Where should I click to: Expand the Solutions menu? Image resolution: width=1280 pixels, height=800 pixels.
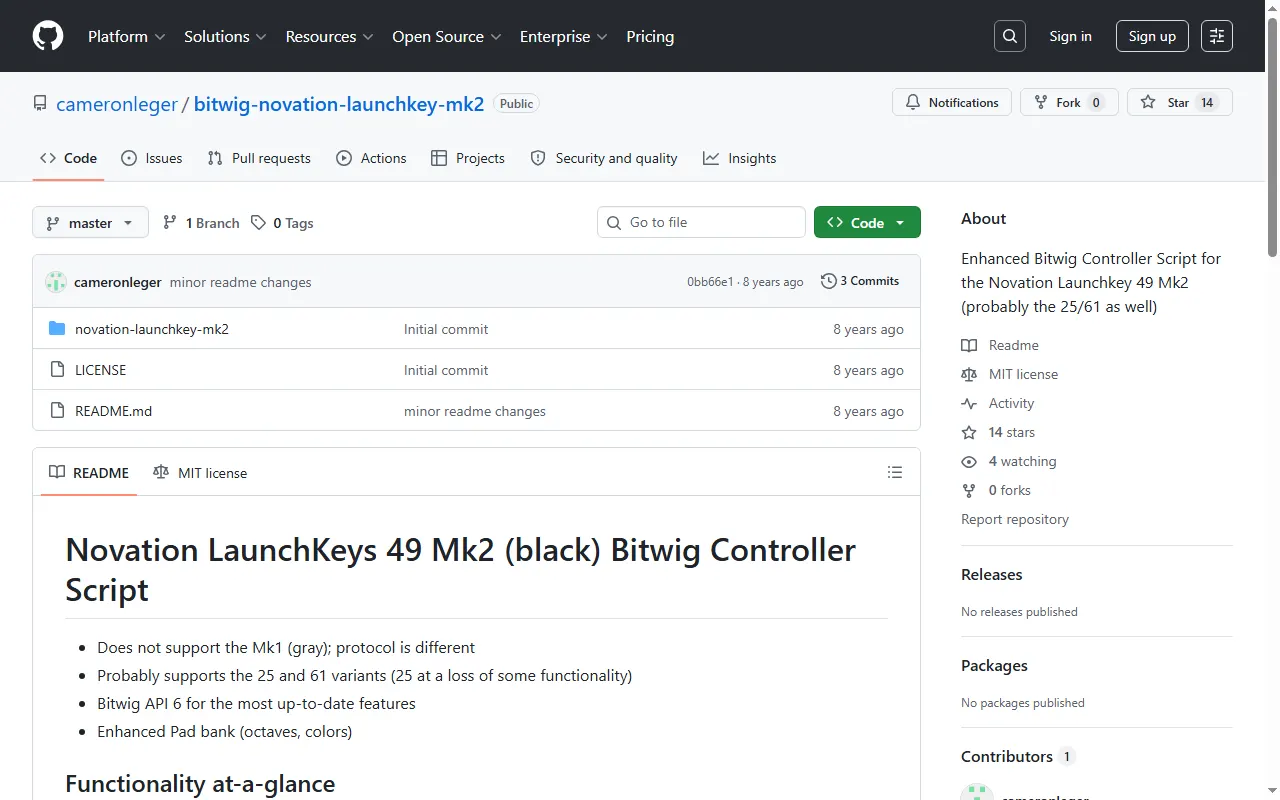tap(225, 36)
